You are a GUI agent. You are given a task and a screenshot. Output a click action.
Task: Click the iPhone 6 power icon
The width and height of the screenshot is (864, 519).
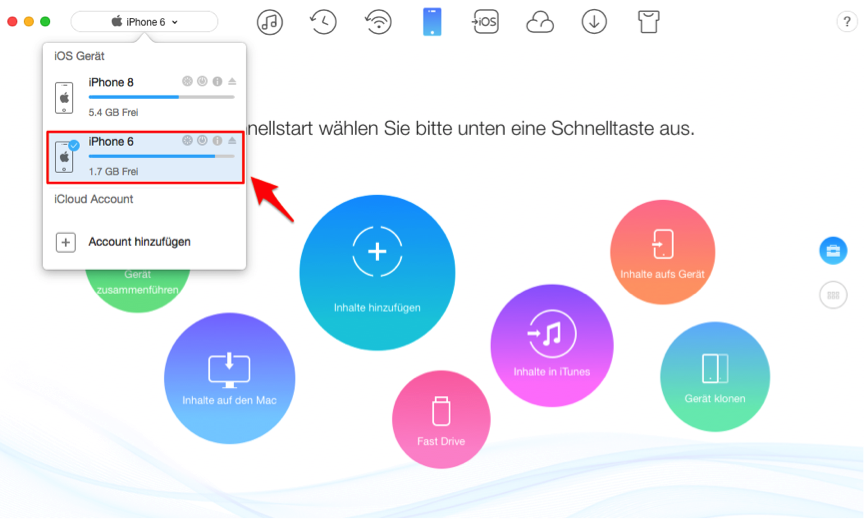pos(202,141)
